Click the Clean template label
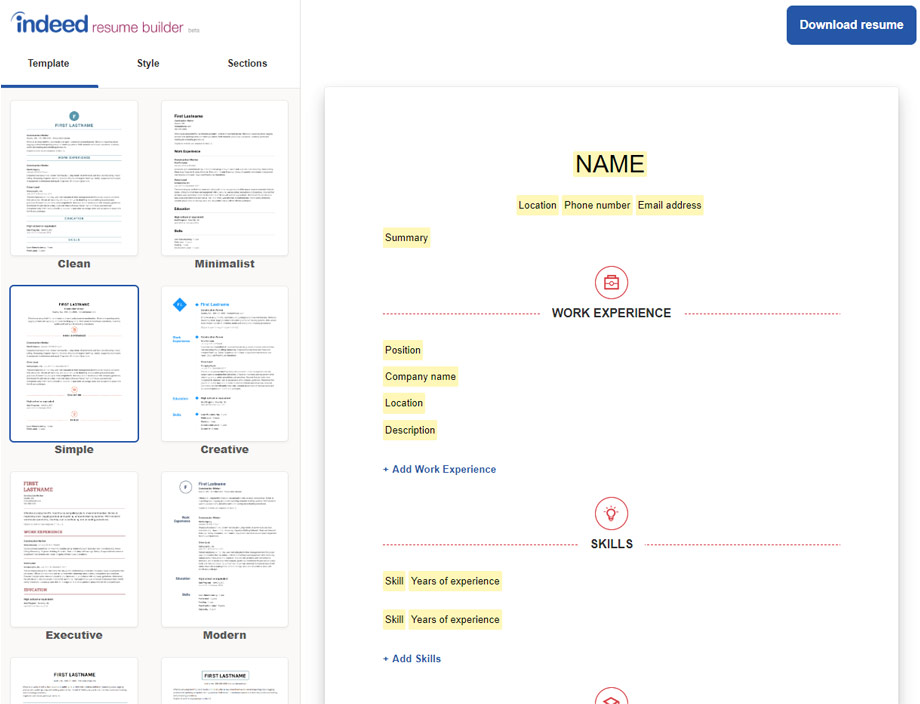The height and width of the screenshot is (704, 920). tap(74, 264)
